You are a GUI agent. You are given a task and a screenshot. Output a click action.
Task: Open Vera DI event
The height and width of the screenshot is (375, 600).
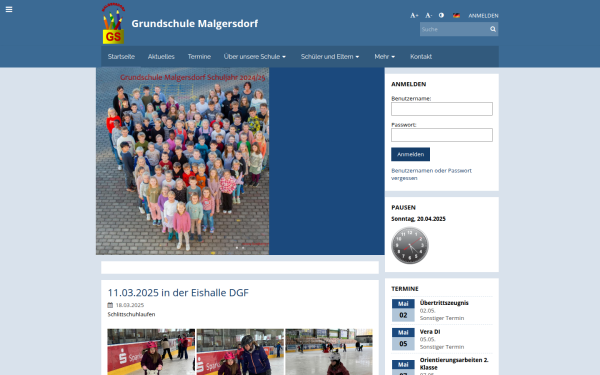[430, 332]
